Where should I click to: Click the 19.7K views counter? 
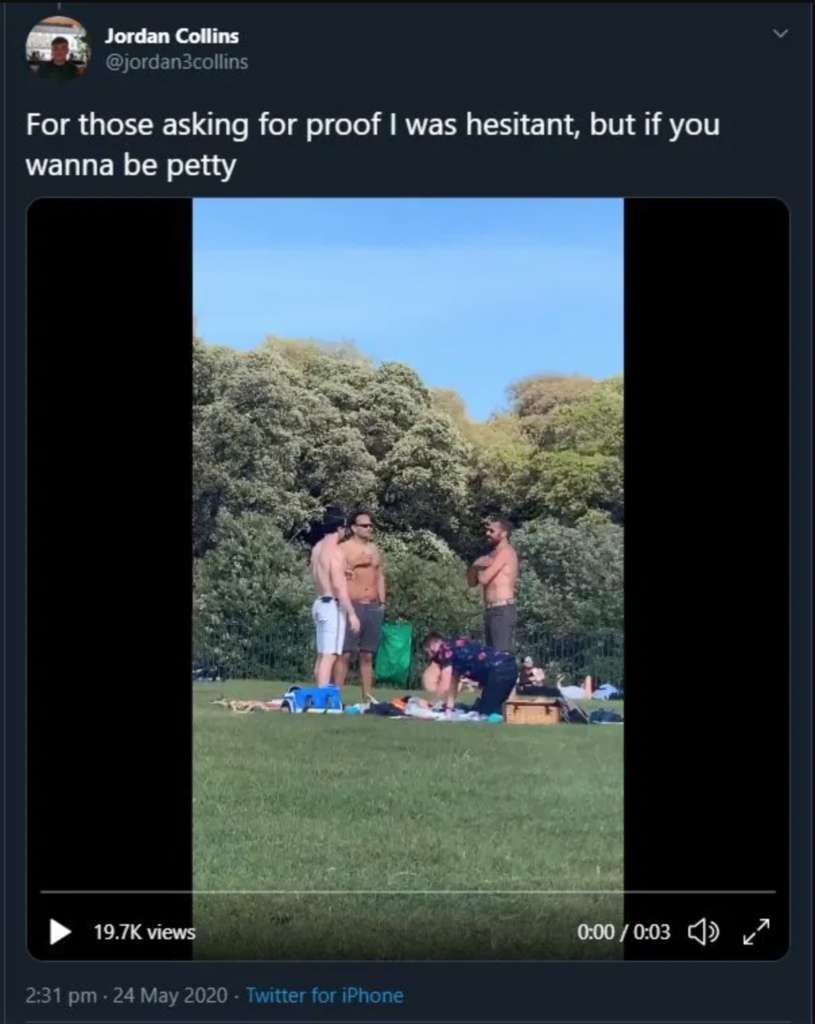144,932
